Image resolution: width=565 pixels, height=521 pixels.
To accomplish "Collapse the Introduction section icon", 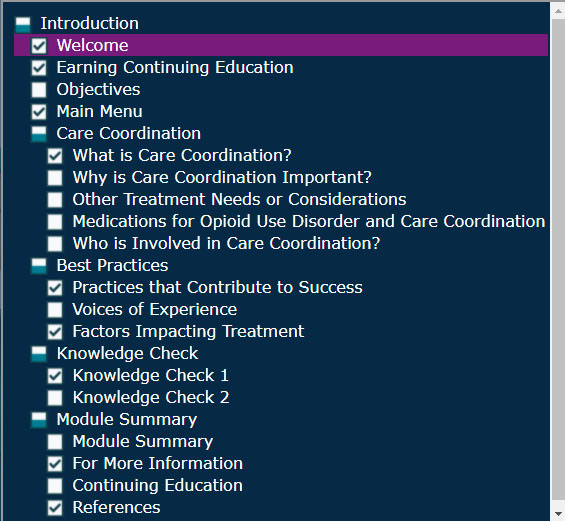I will coord(23,24).
